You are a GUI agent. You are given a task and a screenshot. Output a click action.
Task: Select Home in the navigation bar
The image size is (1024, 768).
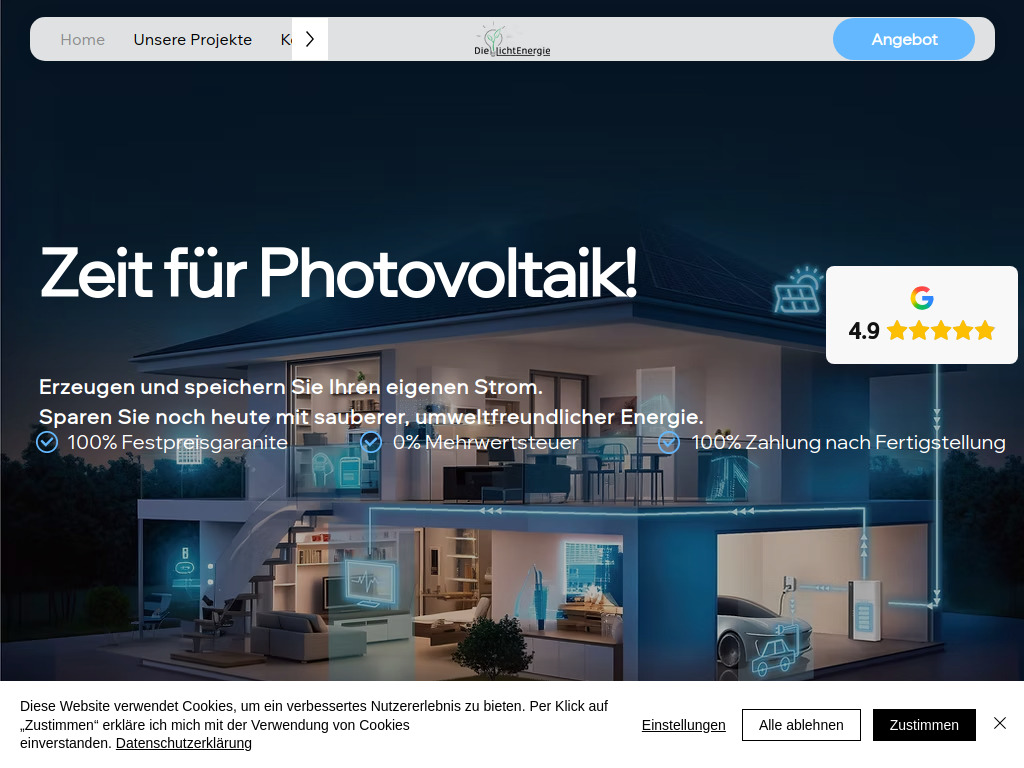pyautogui.click(x=82, y=39)
